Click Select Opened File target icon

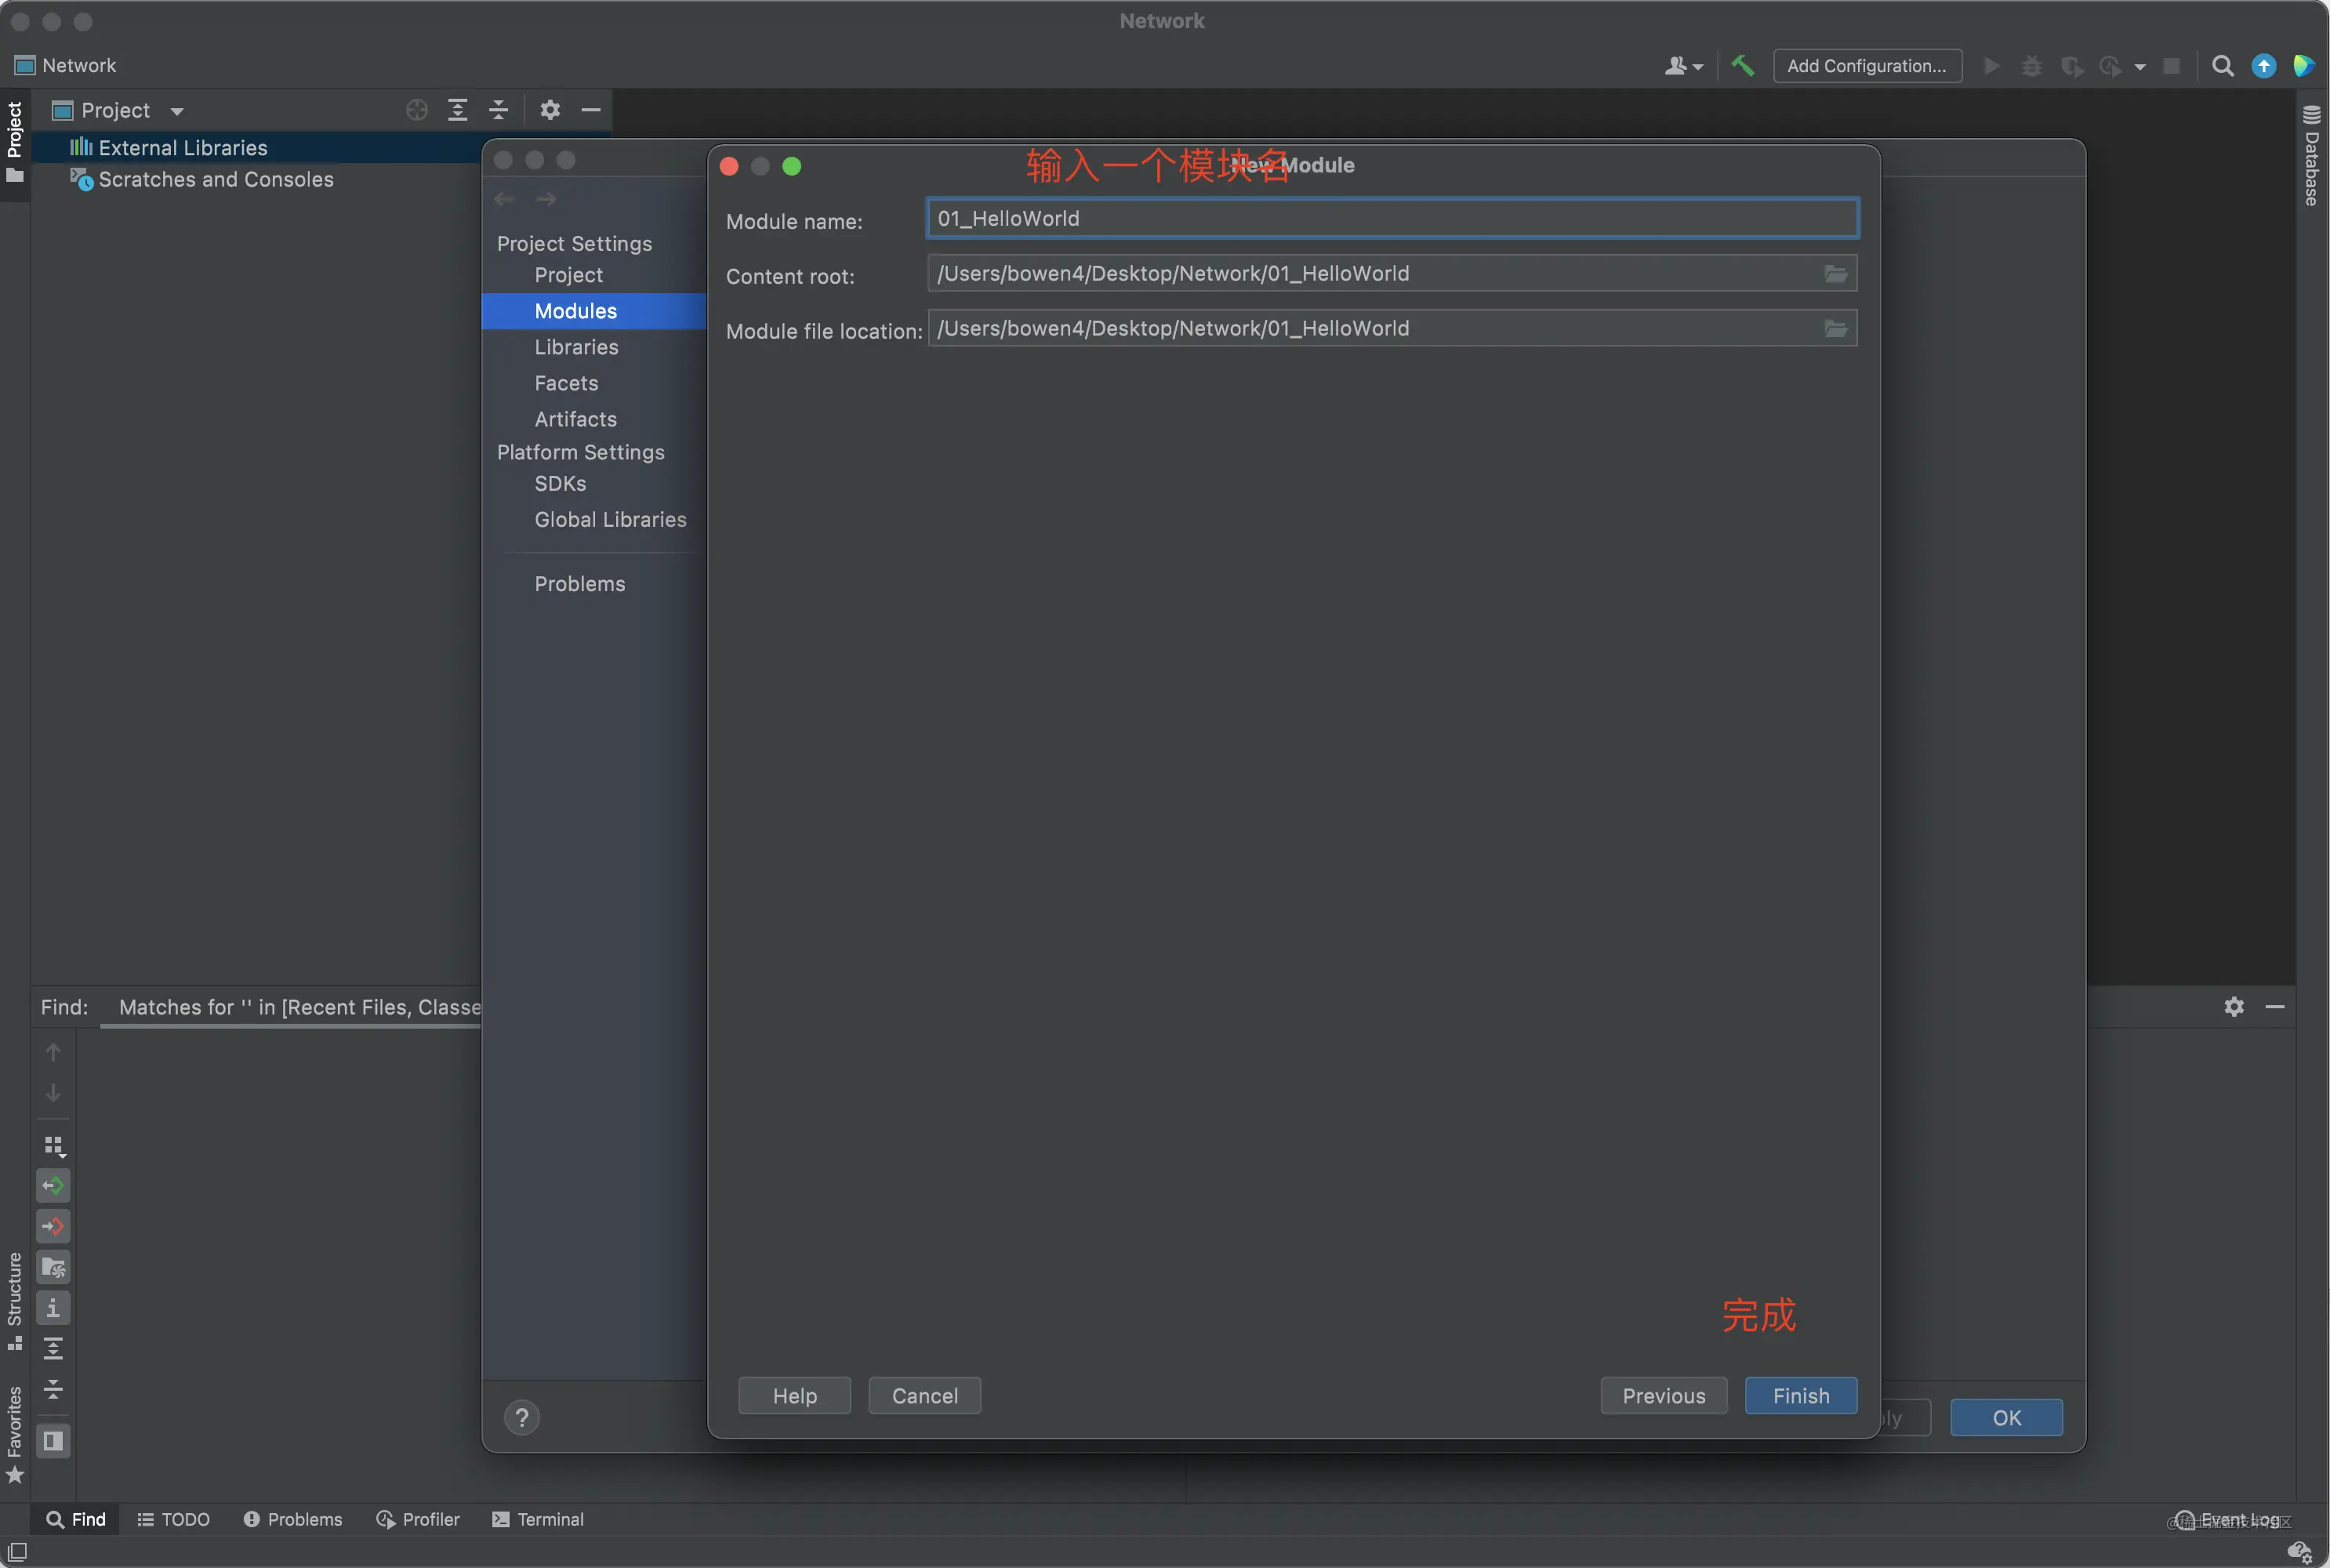(x=417, y=110)
